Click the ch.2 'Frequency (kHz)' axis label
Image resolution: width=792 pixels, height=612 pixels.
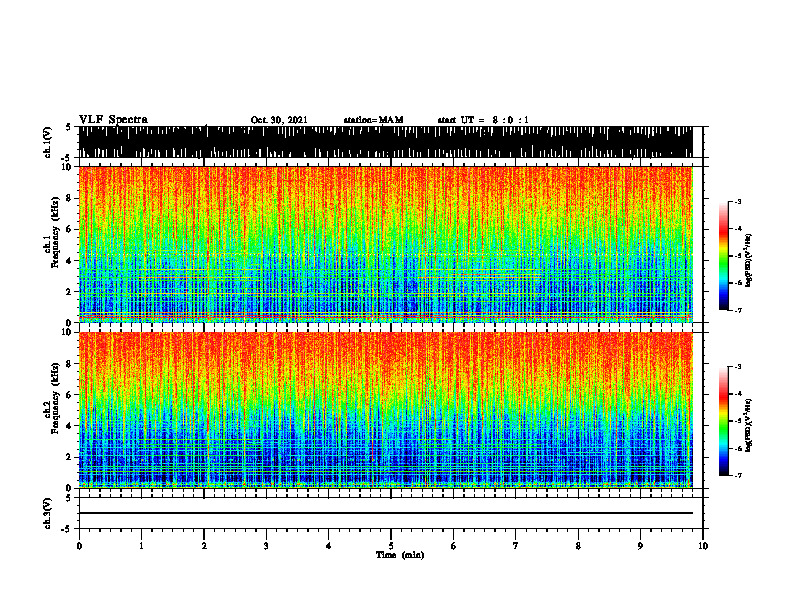pos(56,398)
